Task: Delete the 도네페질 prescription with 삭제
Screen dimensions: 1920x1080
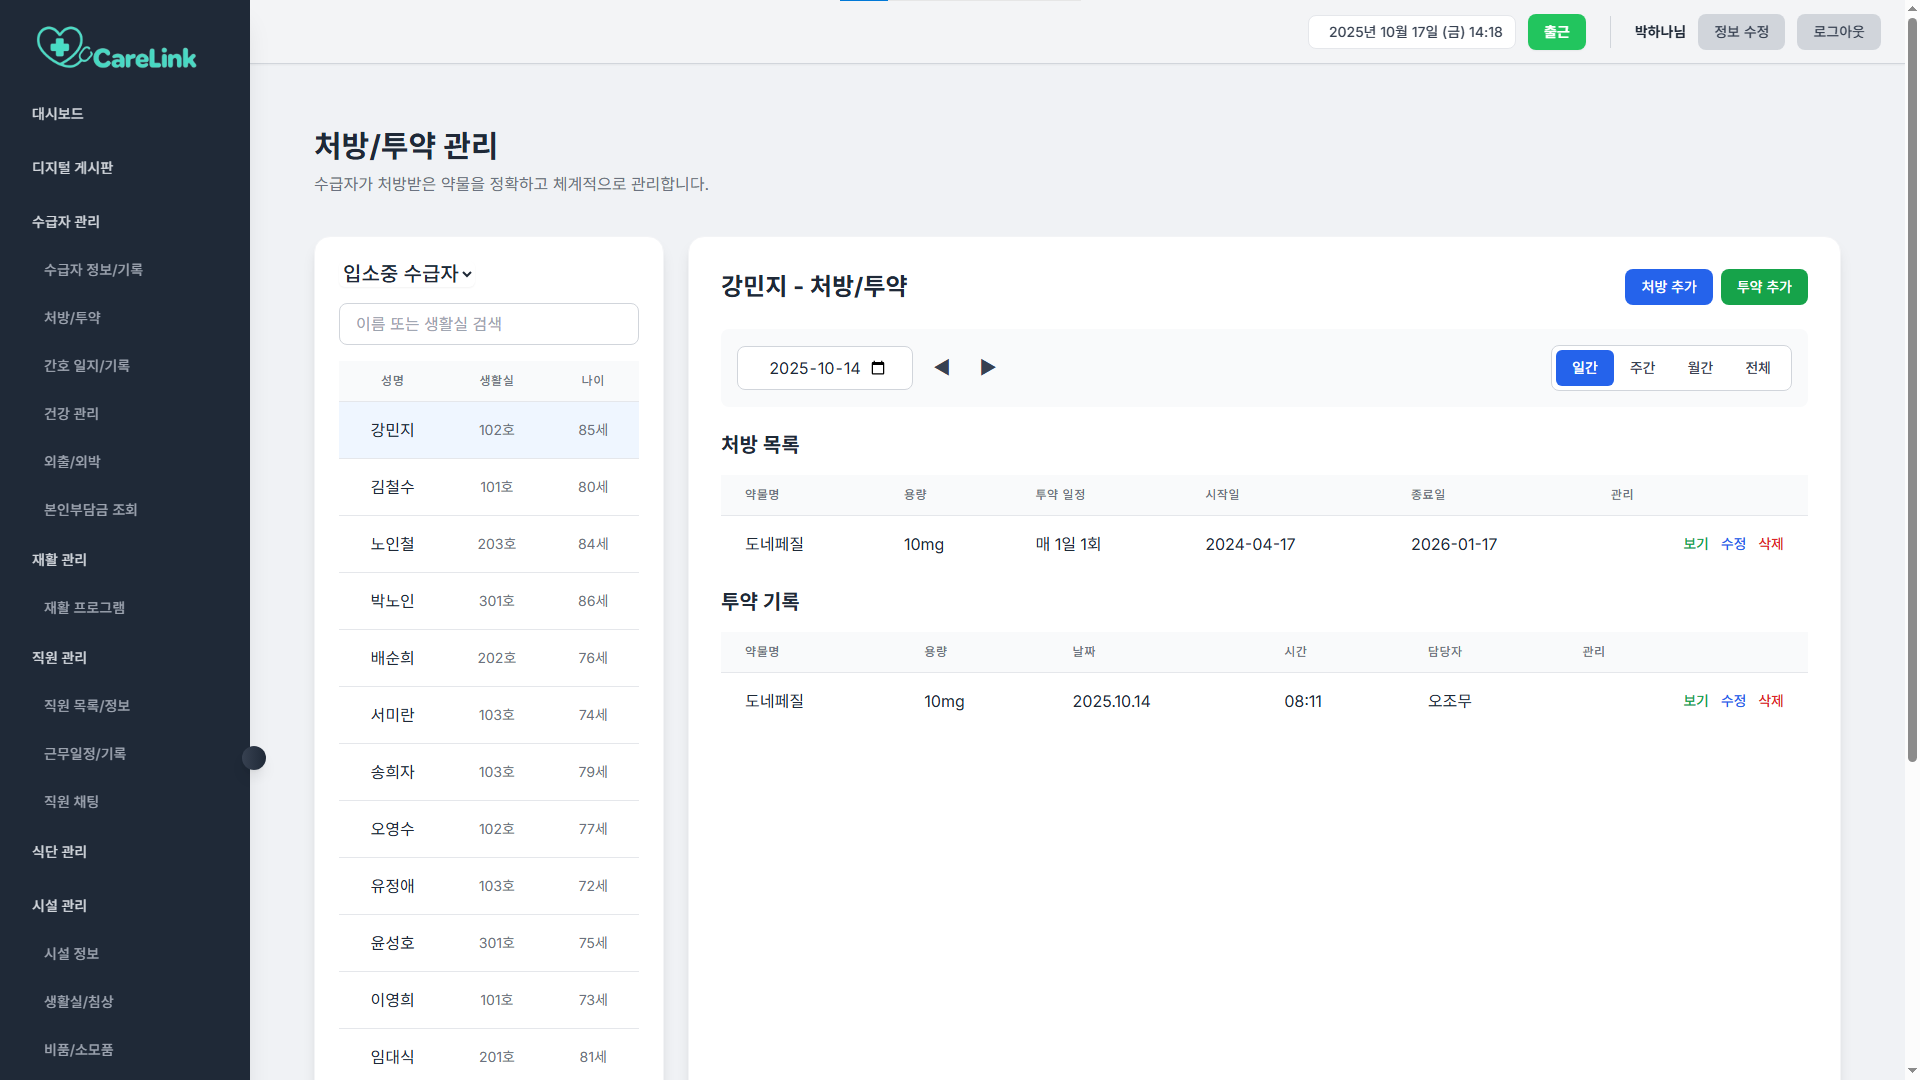Action: coord(1771,544)
